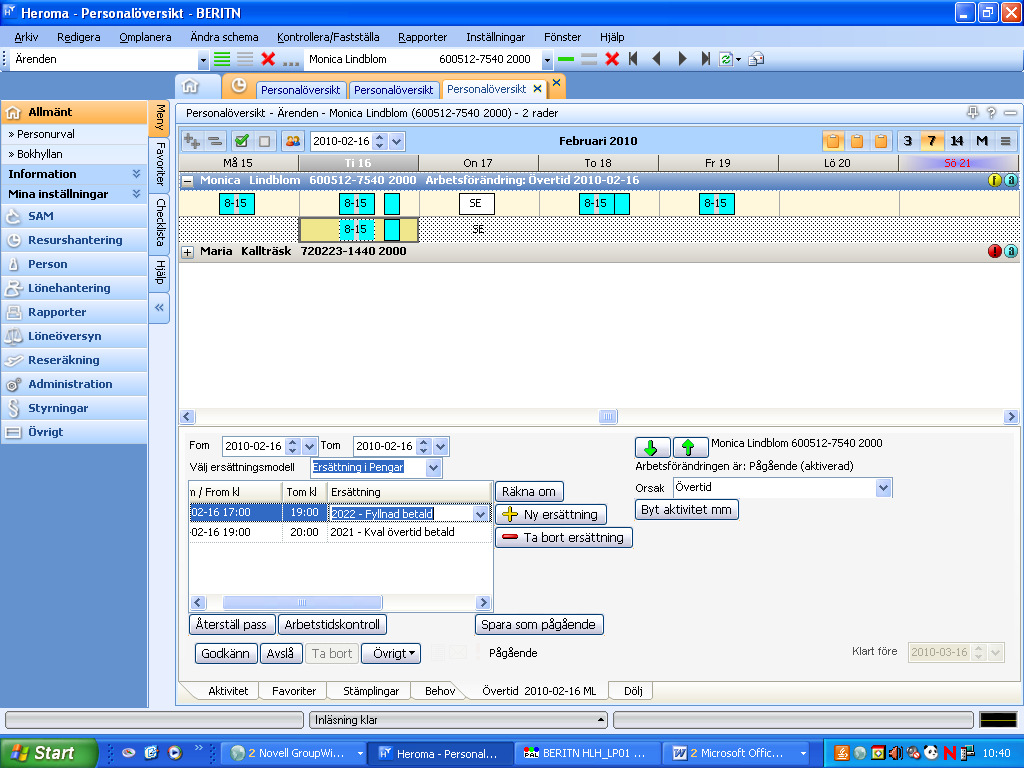Switch to the Aktivitet tab
The height and width of the screenshot is (768, 1024).
coord(228,691)
